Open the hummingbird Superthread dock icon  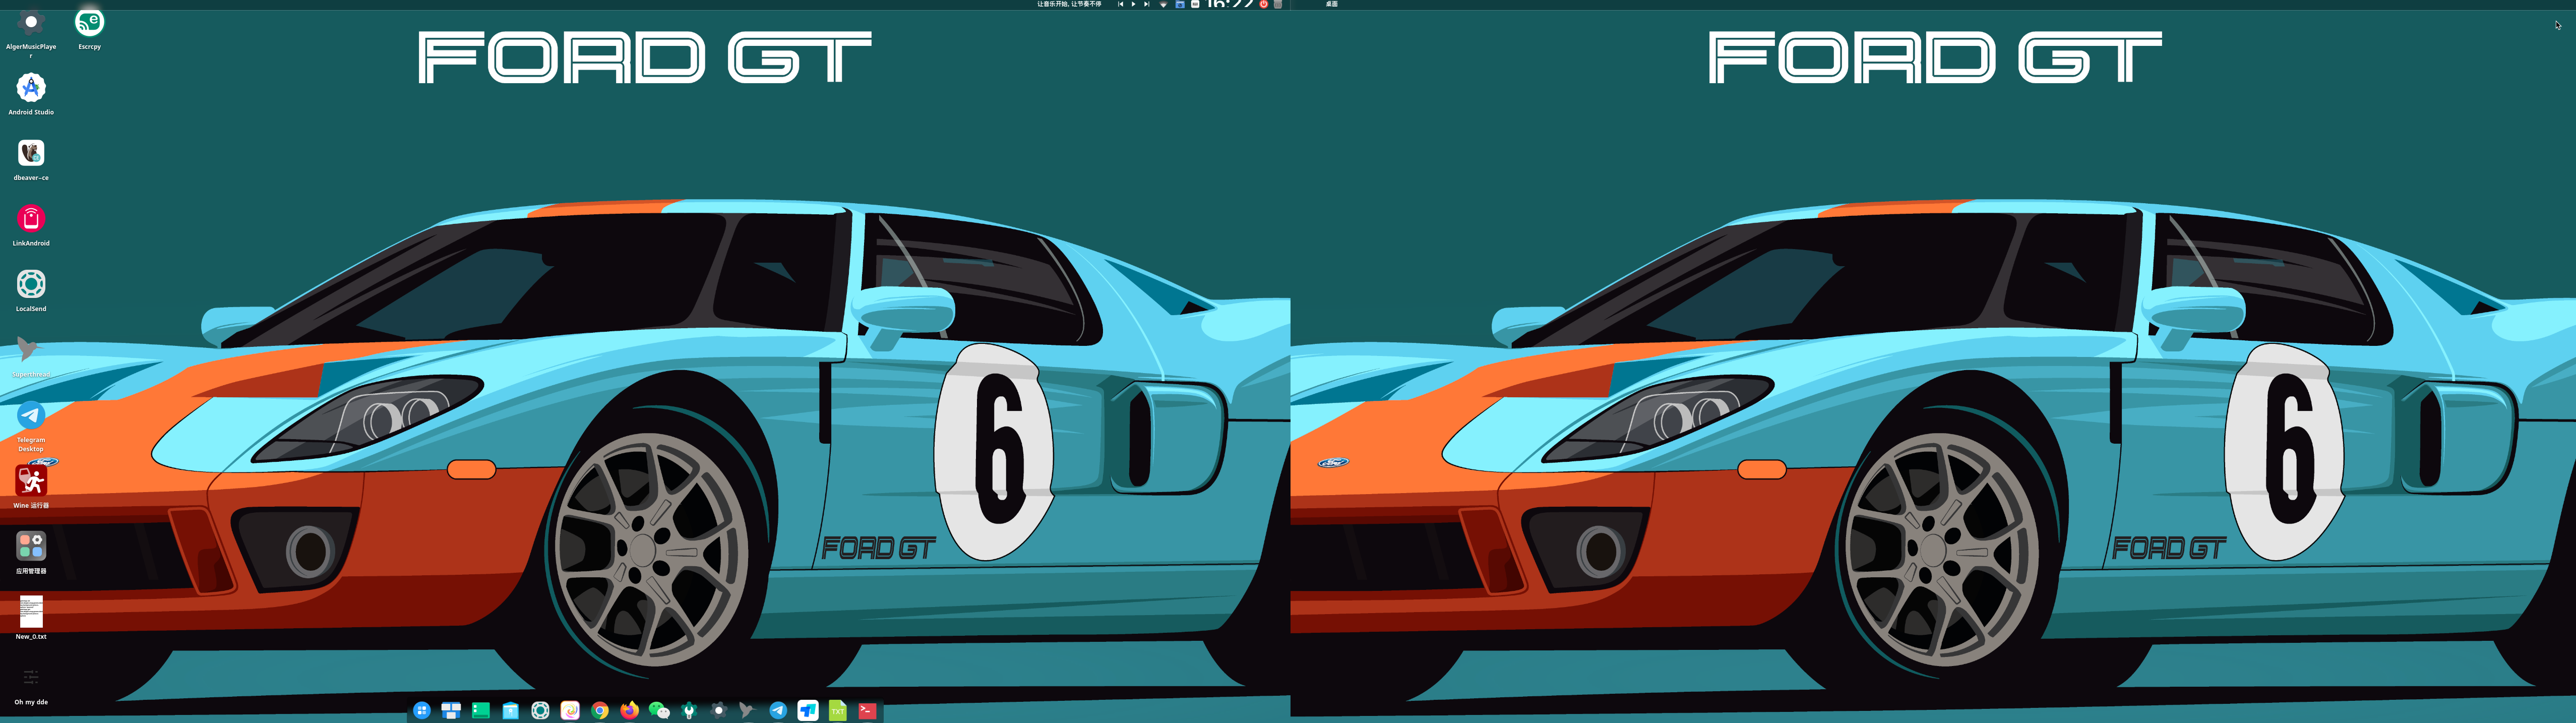[x=747, y=710]
